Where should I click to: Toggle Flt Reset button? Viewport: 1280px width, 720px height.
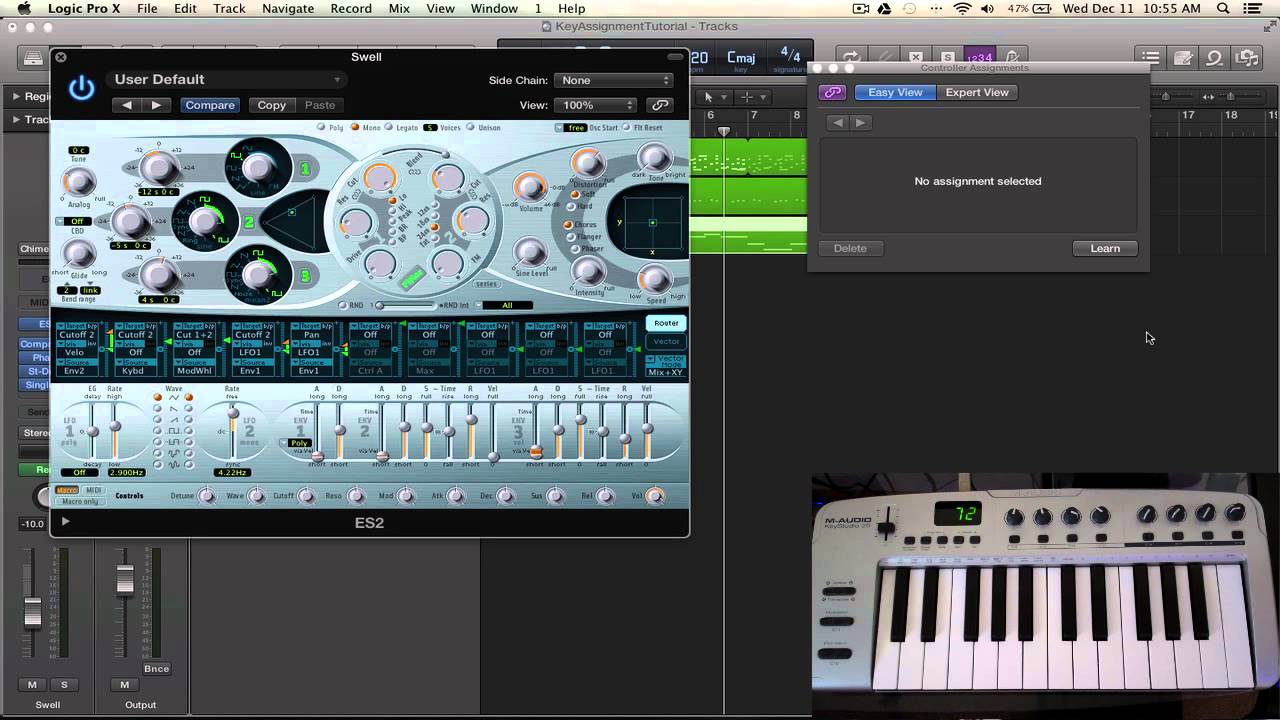(641, 128)
